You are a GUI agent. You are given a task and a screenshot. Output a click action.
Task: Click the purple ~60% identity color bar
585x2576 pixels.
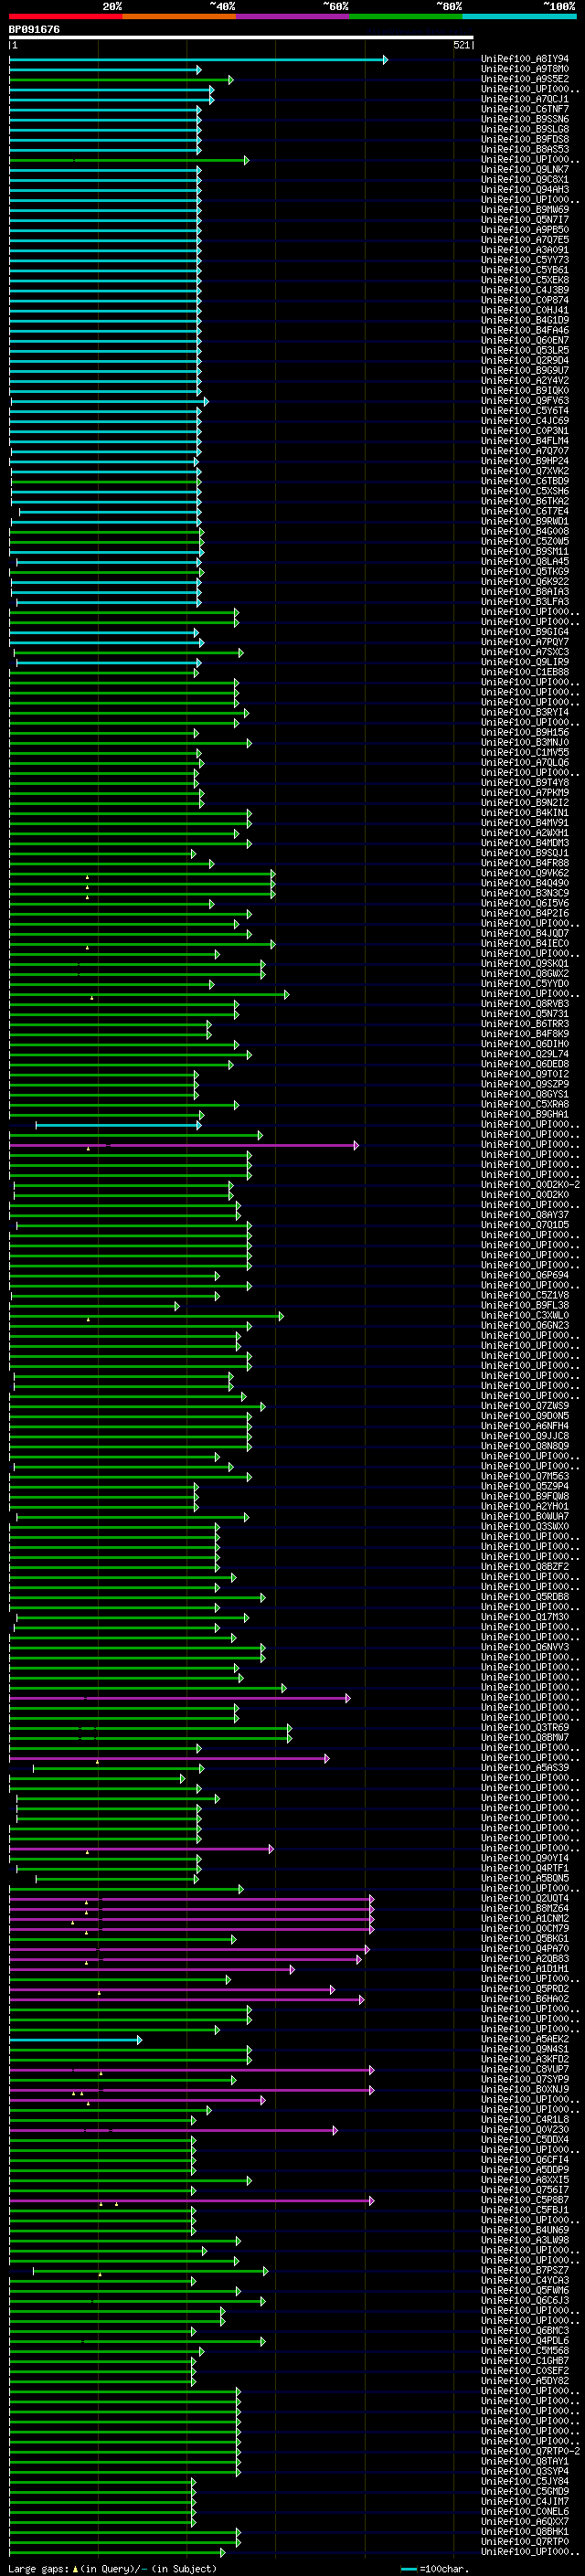(293, 16)
